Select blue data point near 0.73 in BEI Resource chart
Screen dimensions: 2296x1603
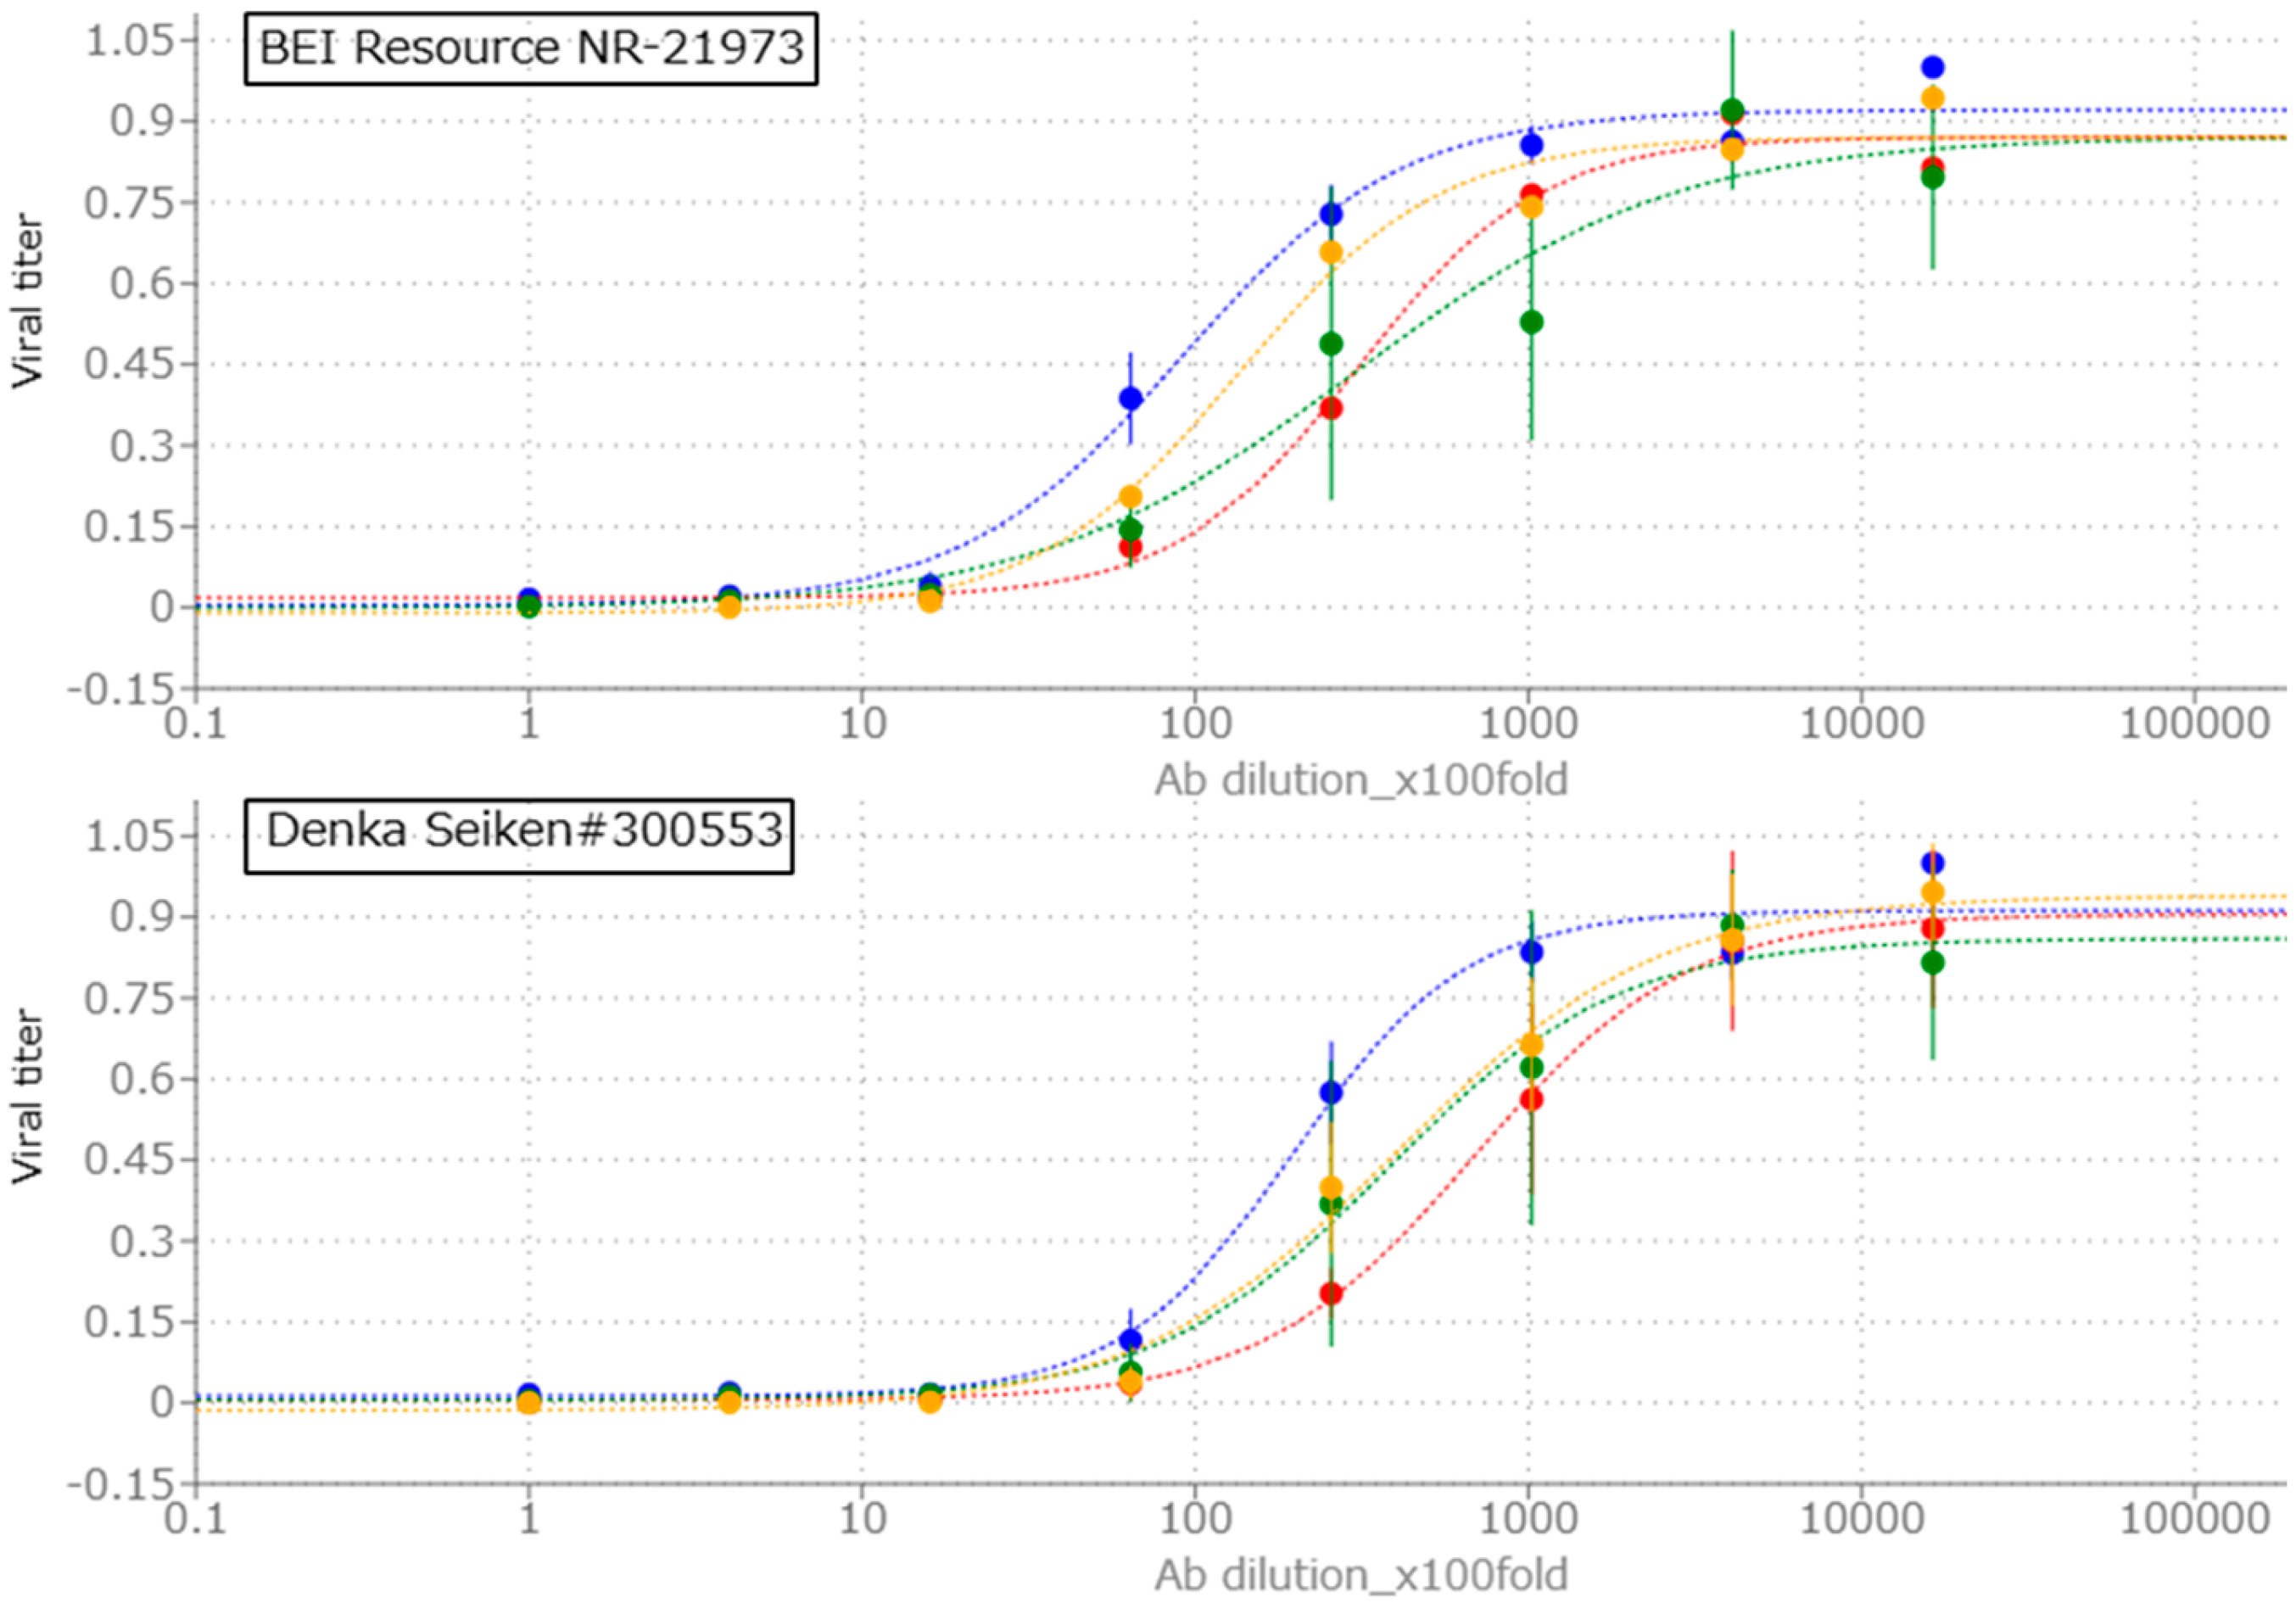pos(1331,214)
